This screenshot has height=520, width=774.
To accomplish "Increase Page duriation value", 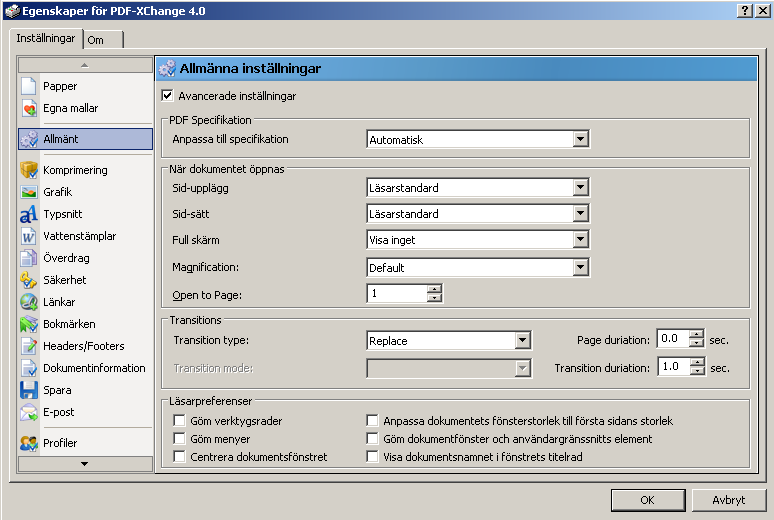I will 697,334.
